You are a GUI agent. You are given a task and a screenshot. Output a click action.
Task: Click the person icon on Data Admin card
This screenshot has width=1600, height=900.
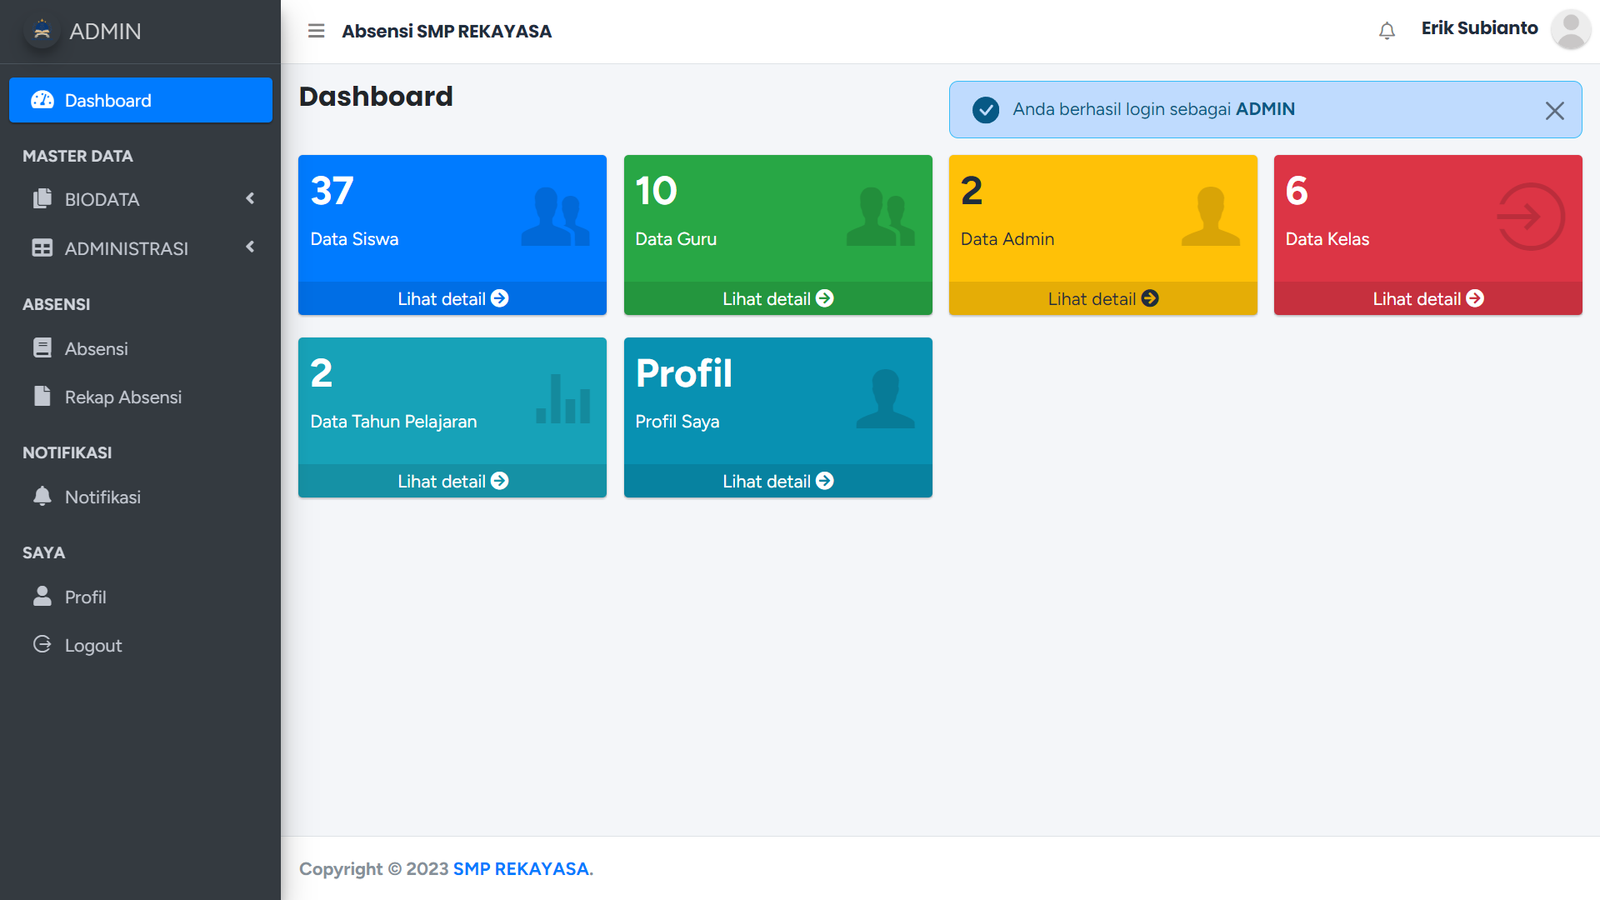click(x=1210, y=217)
